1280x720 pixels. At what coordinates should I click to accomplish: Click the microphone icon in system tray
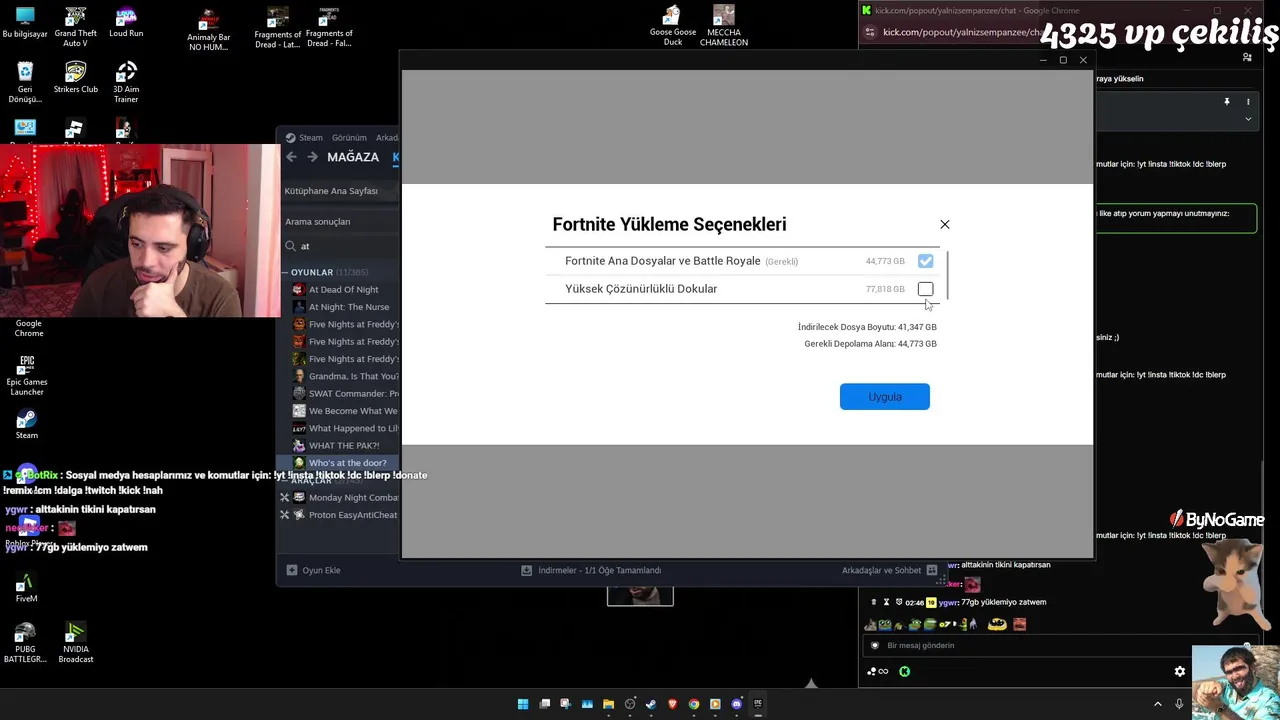(1179, 704)
